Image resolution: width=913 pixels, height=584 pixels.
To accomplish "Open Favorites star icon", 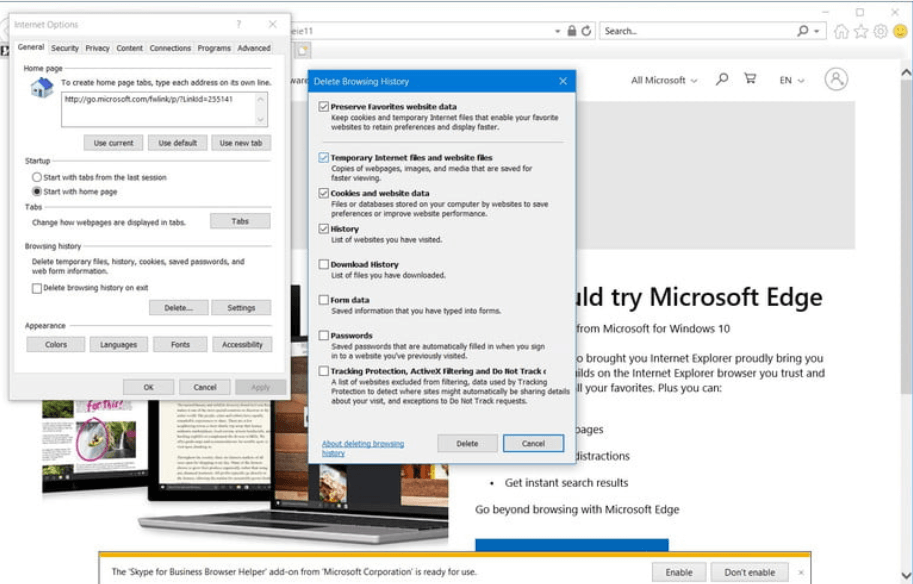I will pyautogui.click(x=861, y=31).
